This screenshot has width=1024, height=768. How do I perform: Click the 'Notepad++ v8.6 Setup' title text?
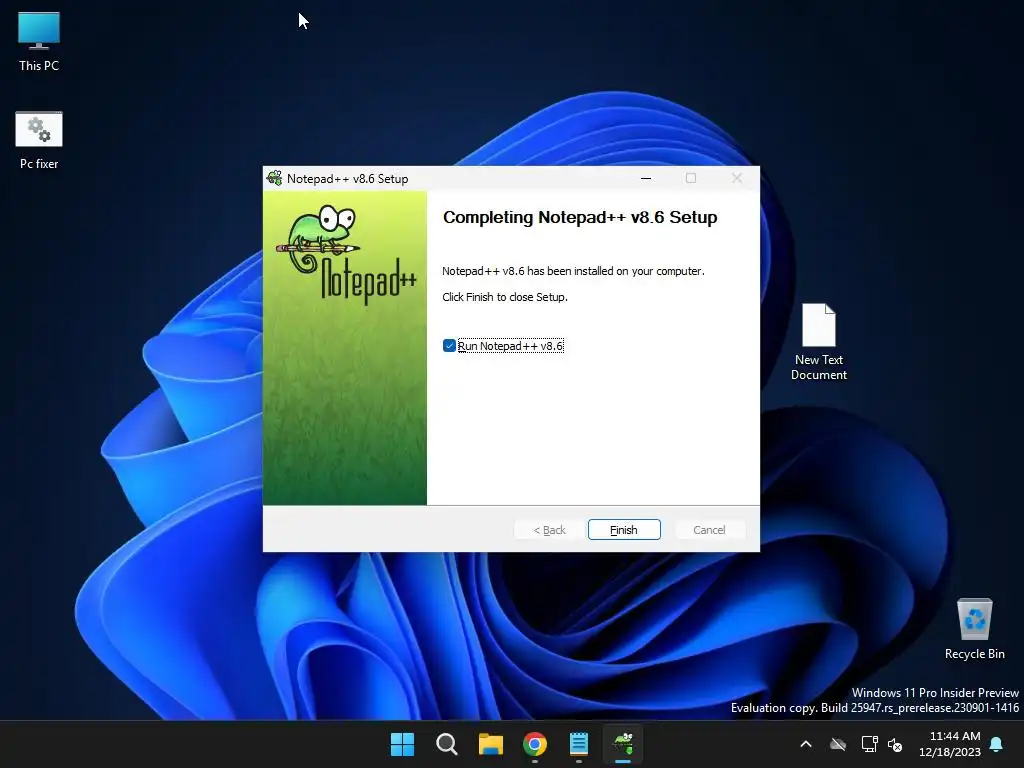tap(347, 178)
